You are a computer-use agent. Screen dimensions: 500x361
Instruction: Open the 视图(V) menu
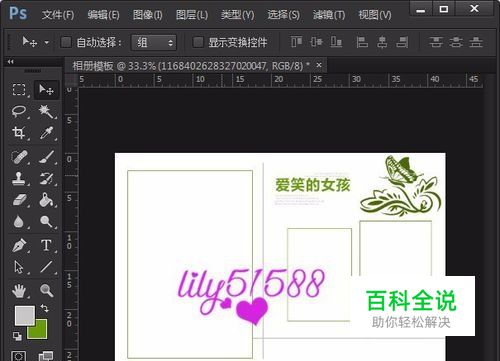pyautogui.click(x=375, y=15)
